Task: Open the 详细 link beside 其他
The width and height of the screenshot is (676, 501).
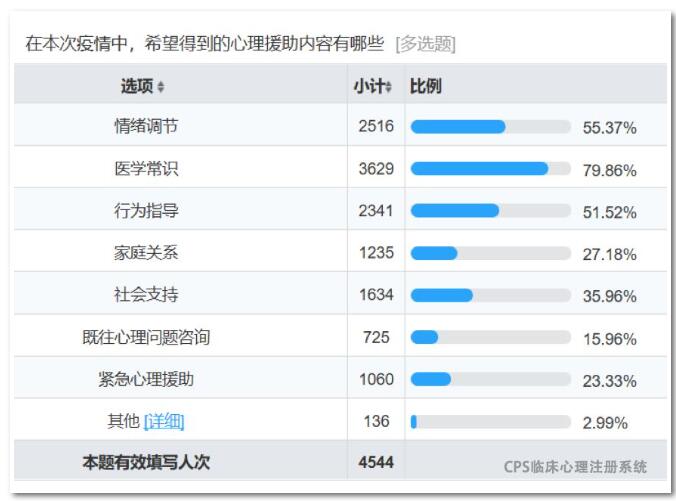Action: tap(164, 421)
